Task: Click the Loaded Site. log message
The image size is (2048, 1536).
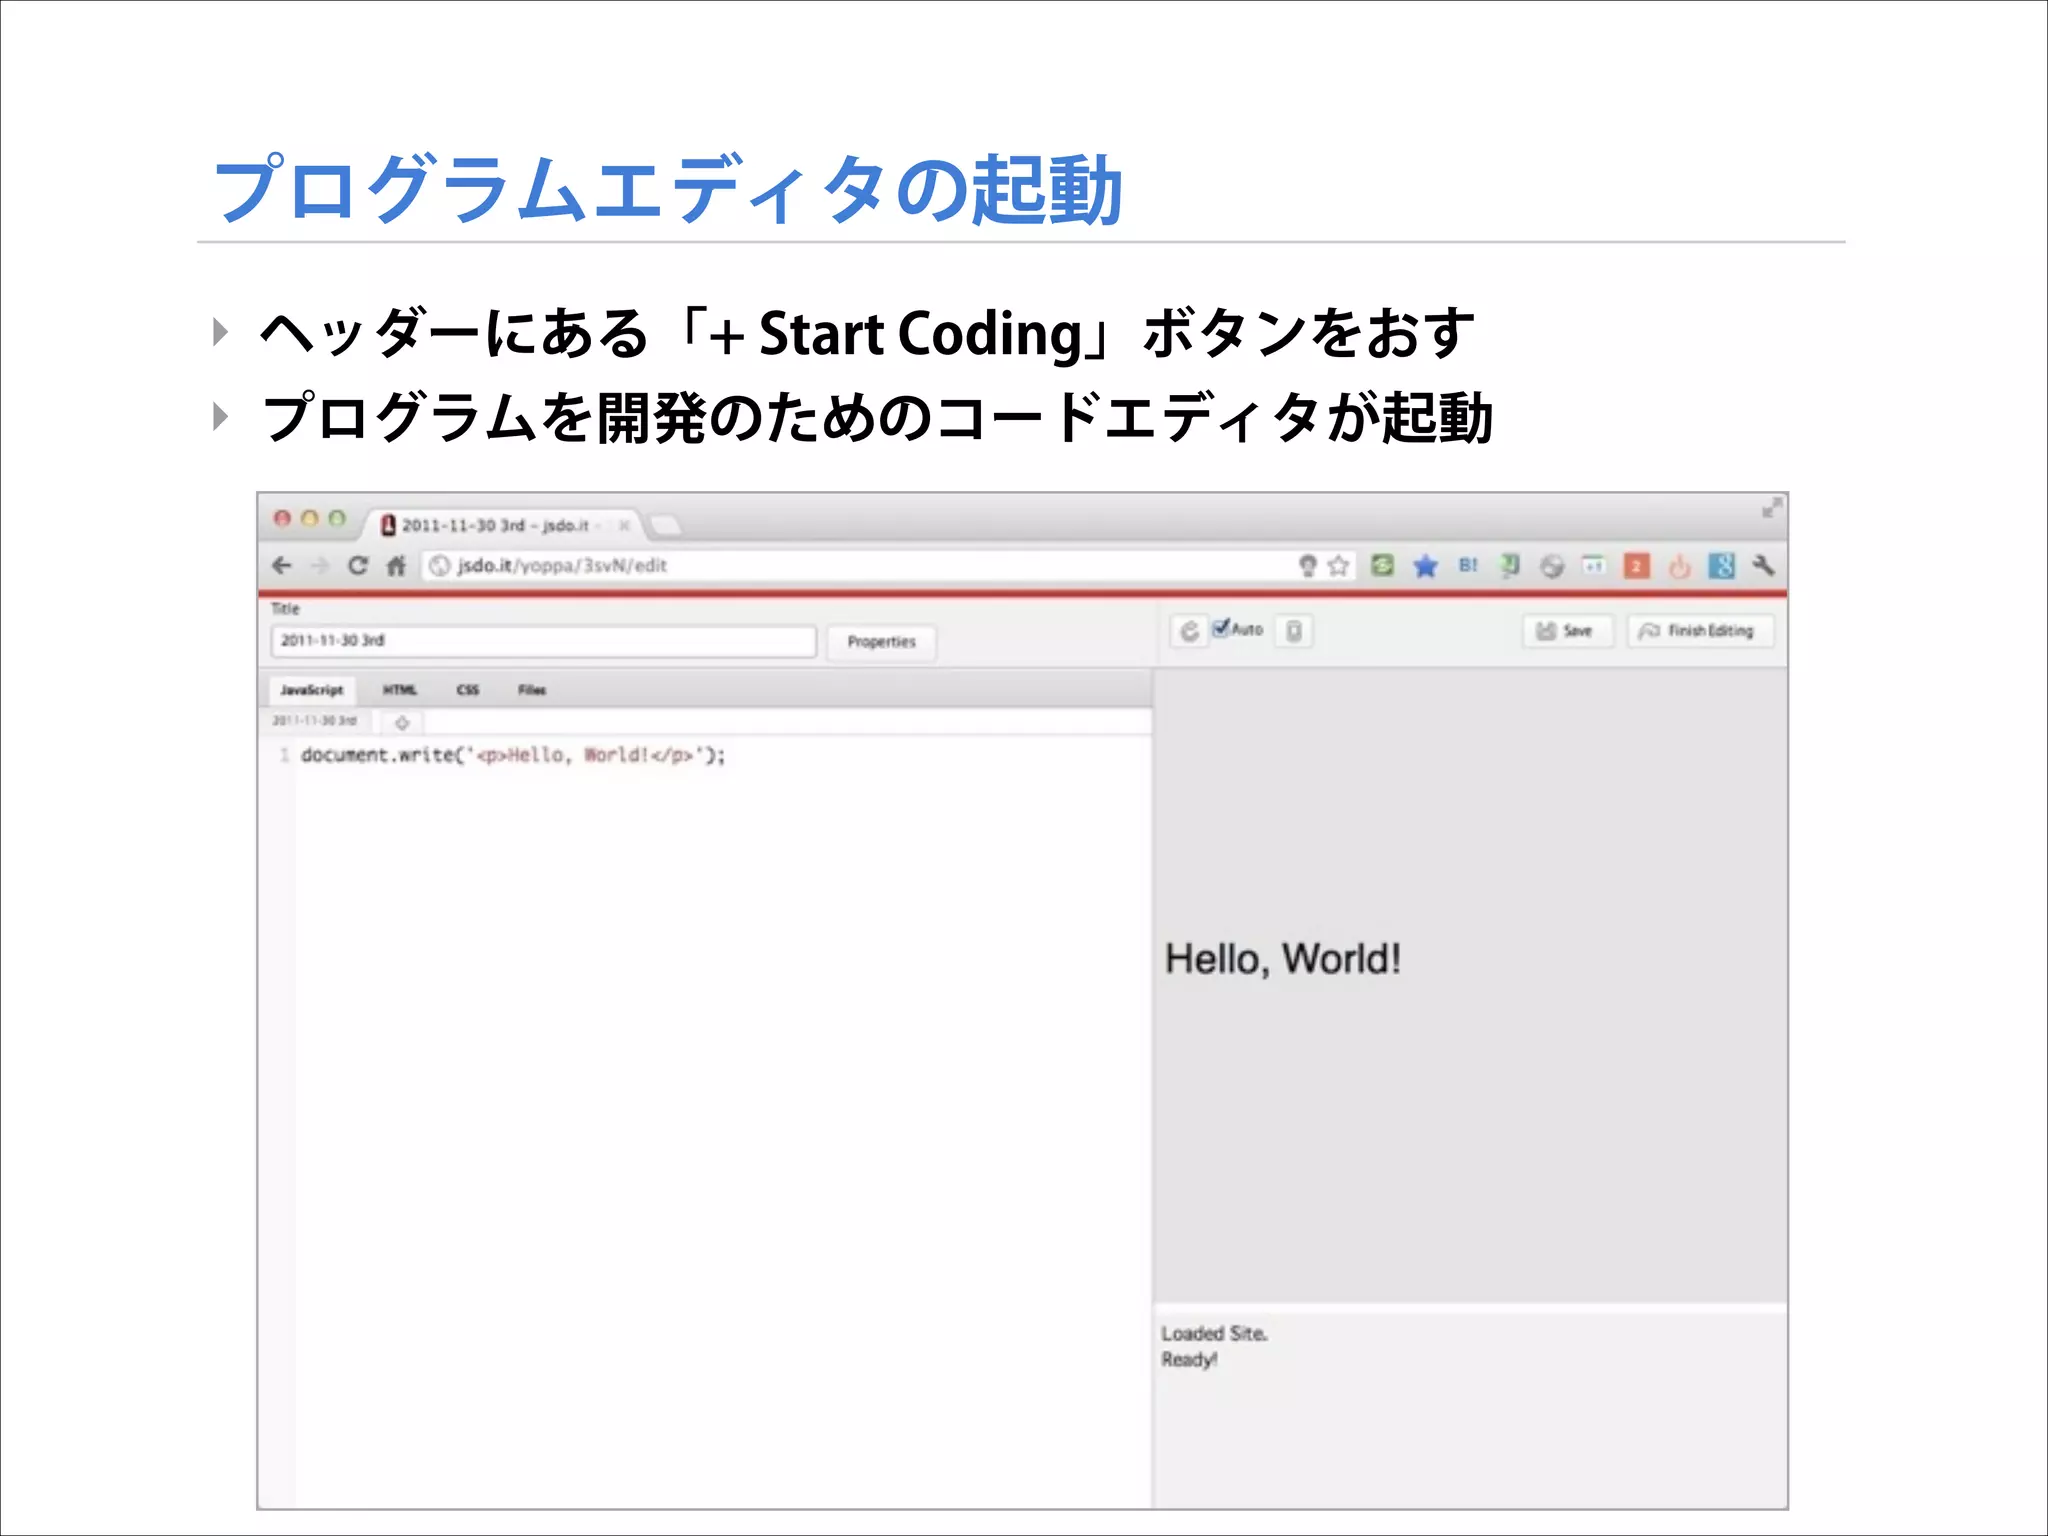Action: 1214,1334
